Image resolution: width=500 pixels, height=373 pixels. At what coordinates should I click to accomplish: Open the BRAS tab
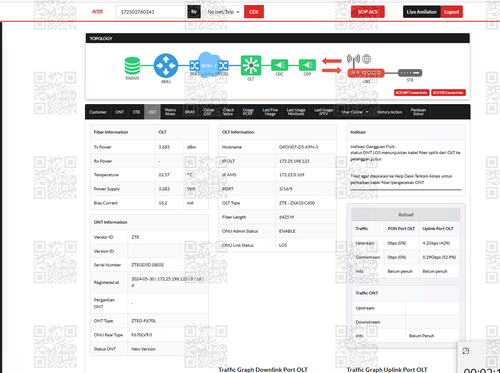point(190,112)
